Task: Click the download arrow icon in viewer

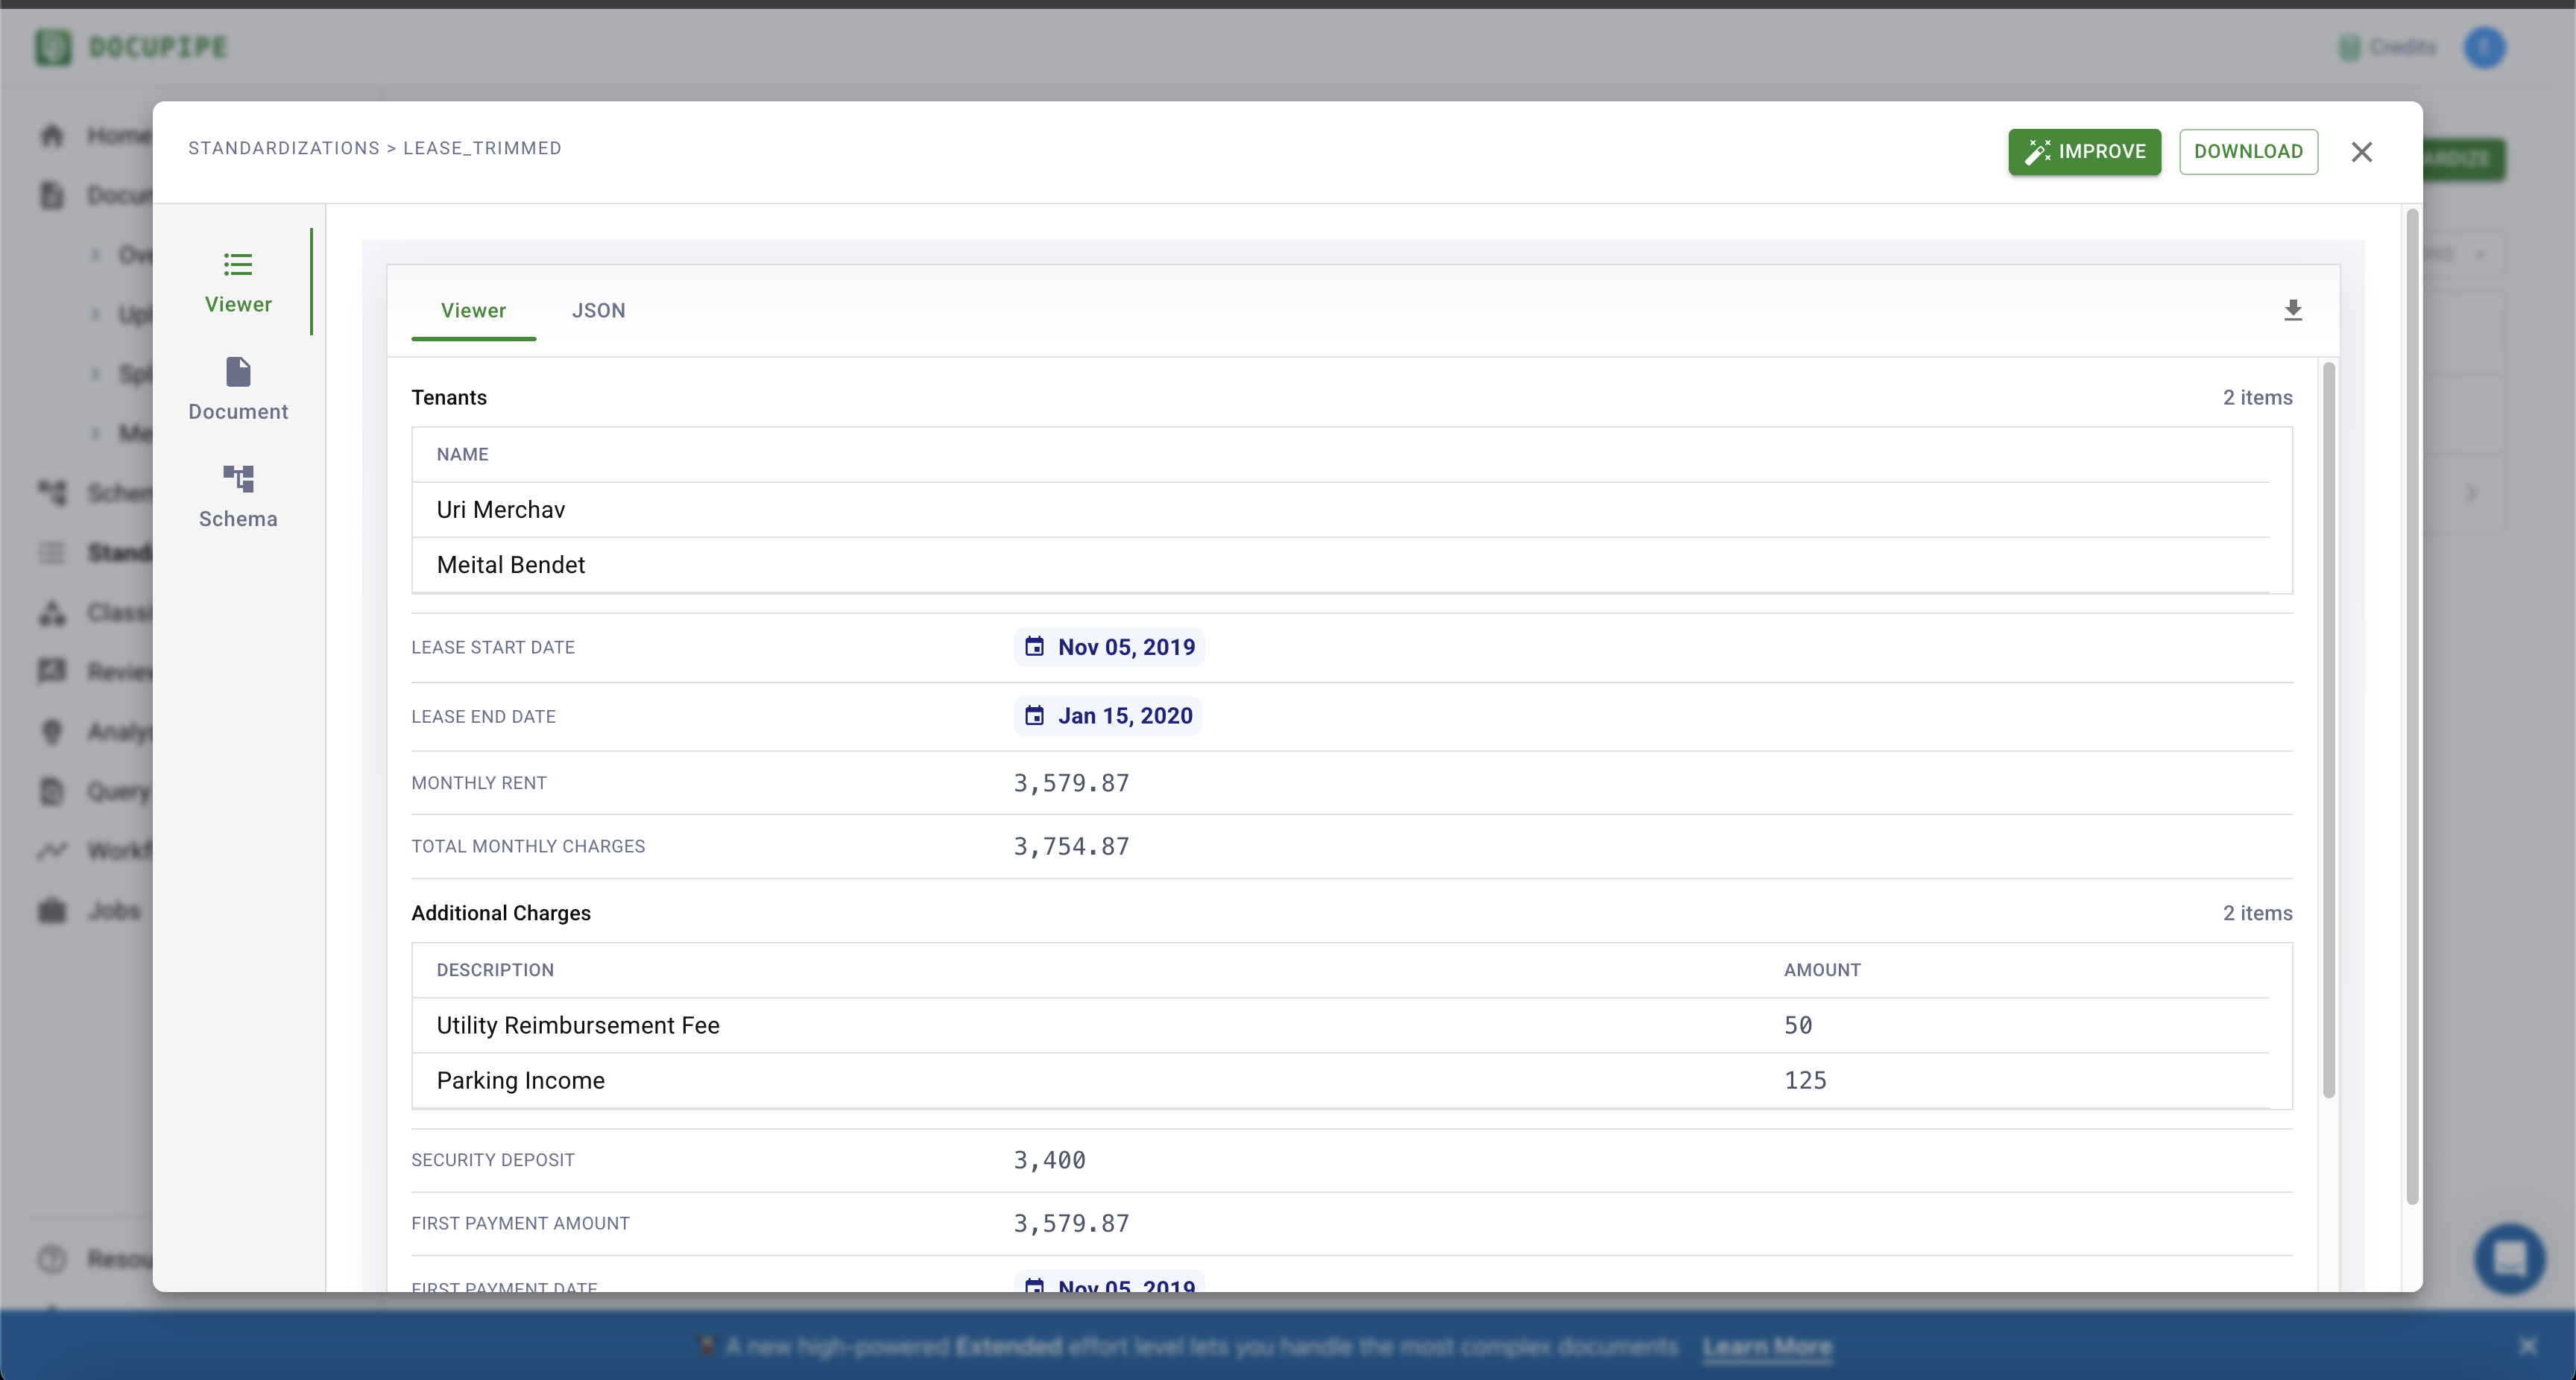Action: click(2293, 310)
